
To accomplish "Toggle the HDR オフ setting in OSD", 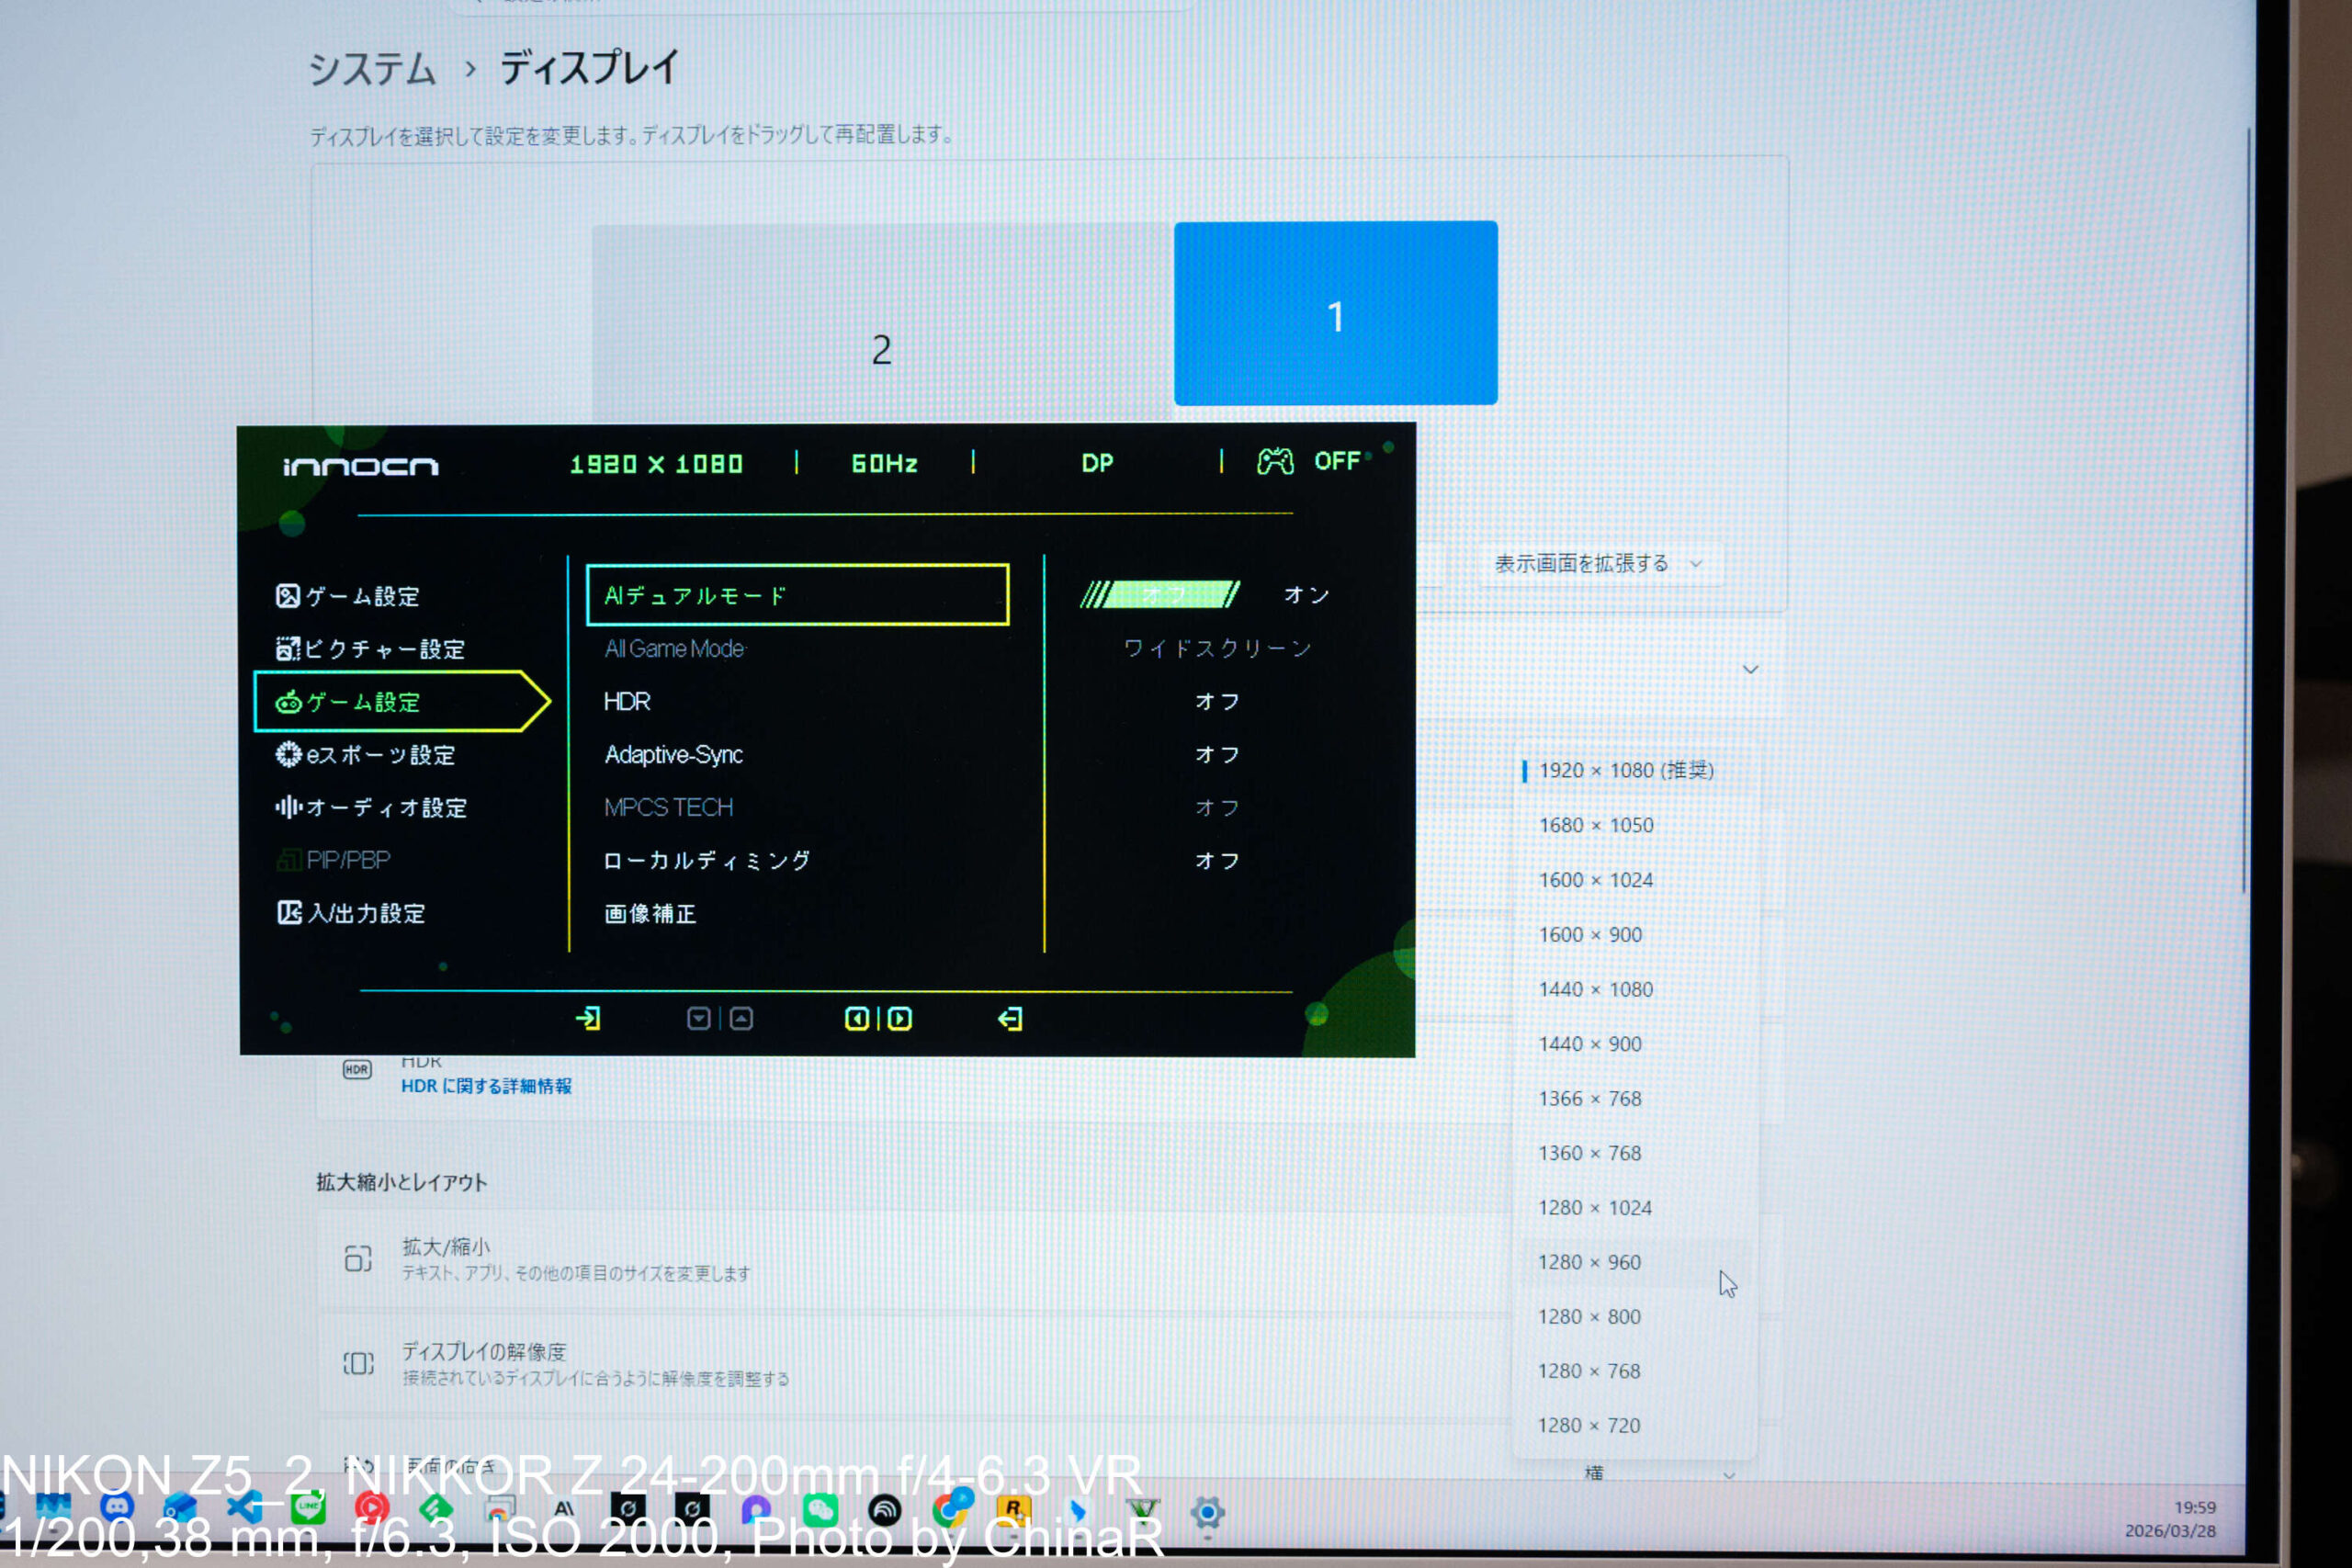I will [1217, 702].
